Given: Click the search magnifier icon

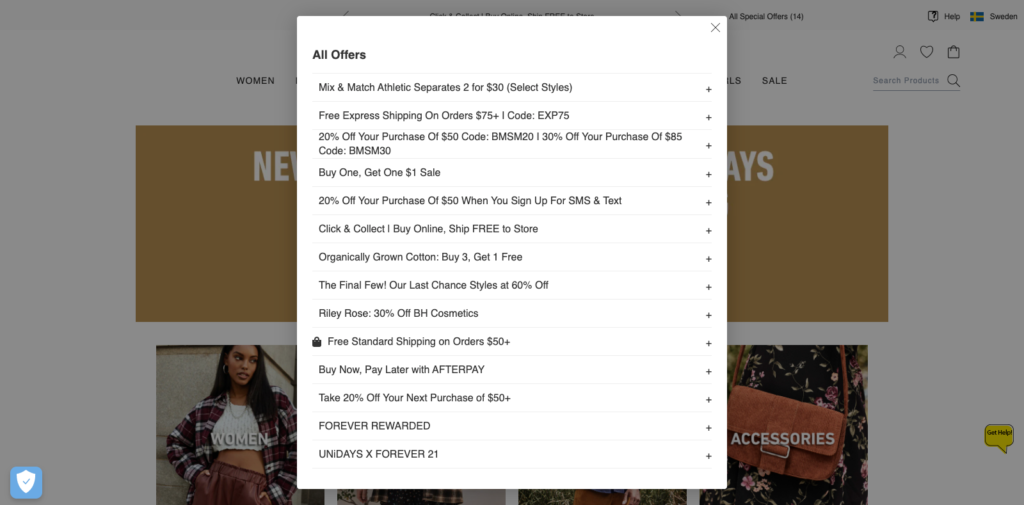Looking at the screenshot, I should tap(953, 80).
